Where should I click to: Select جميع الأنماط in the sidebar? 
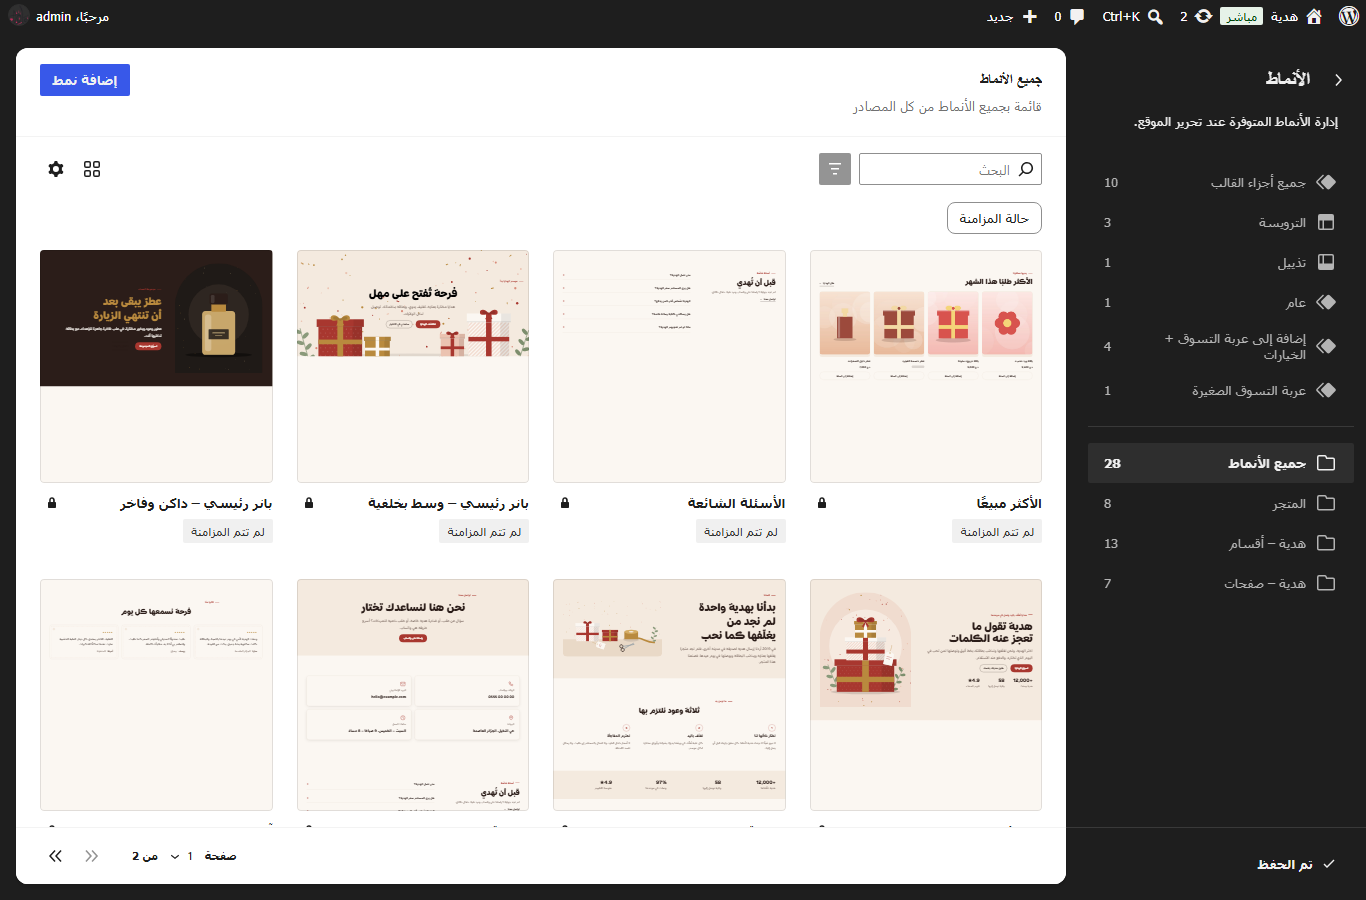click(1221, 463)
